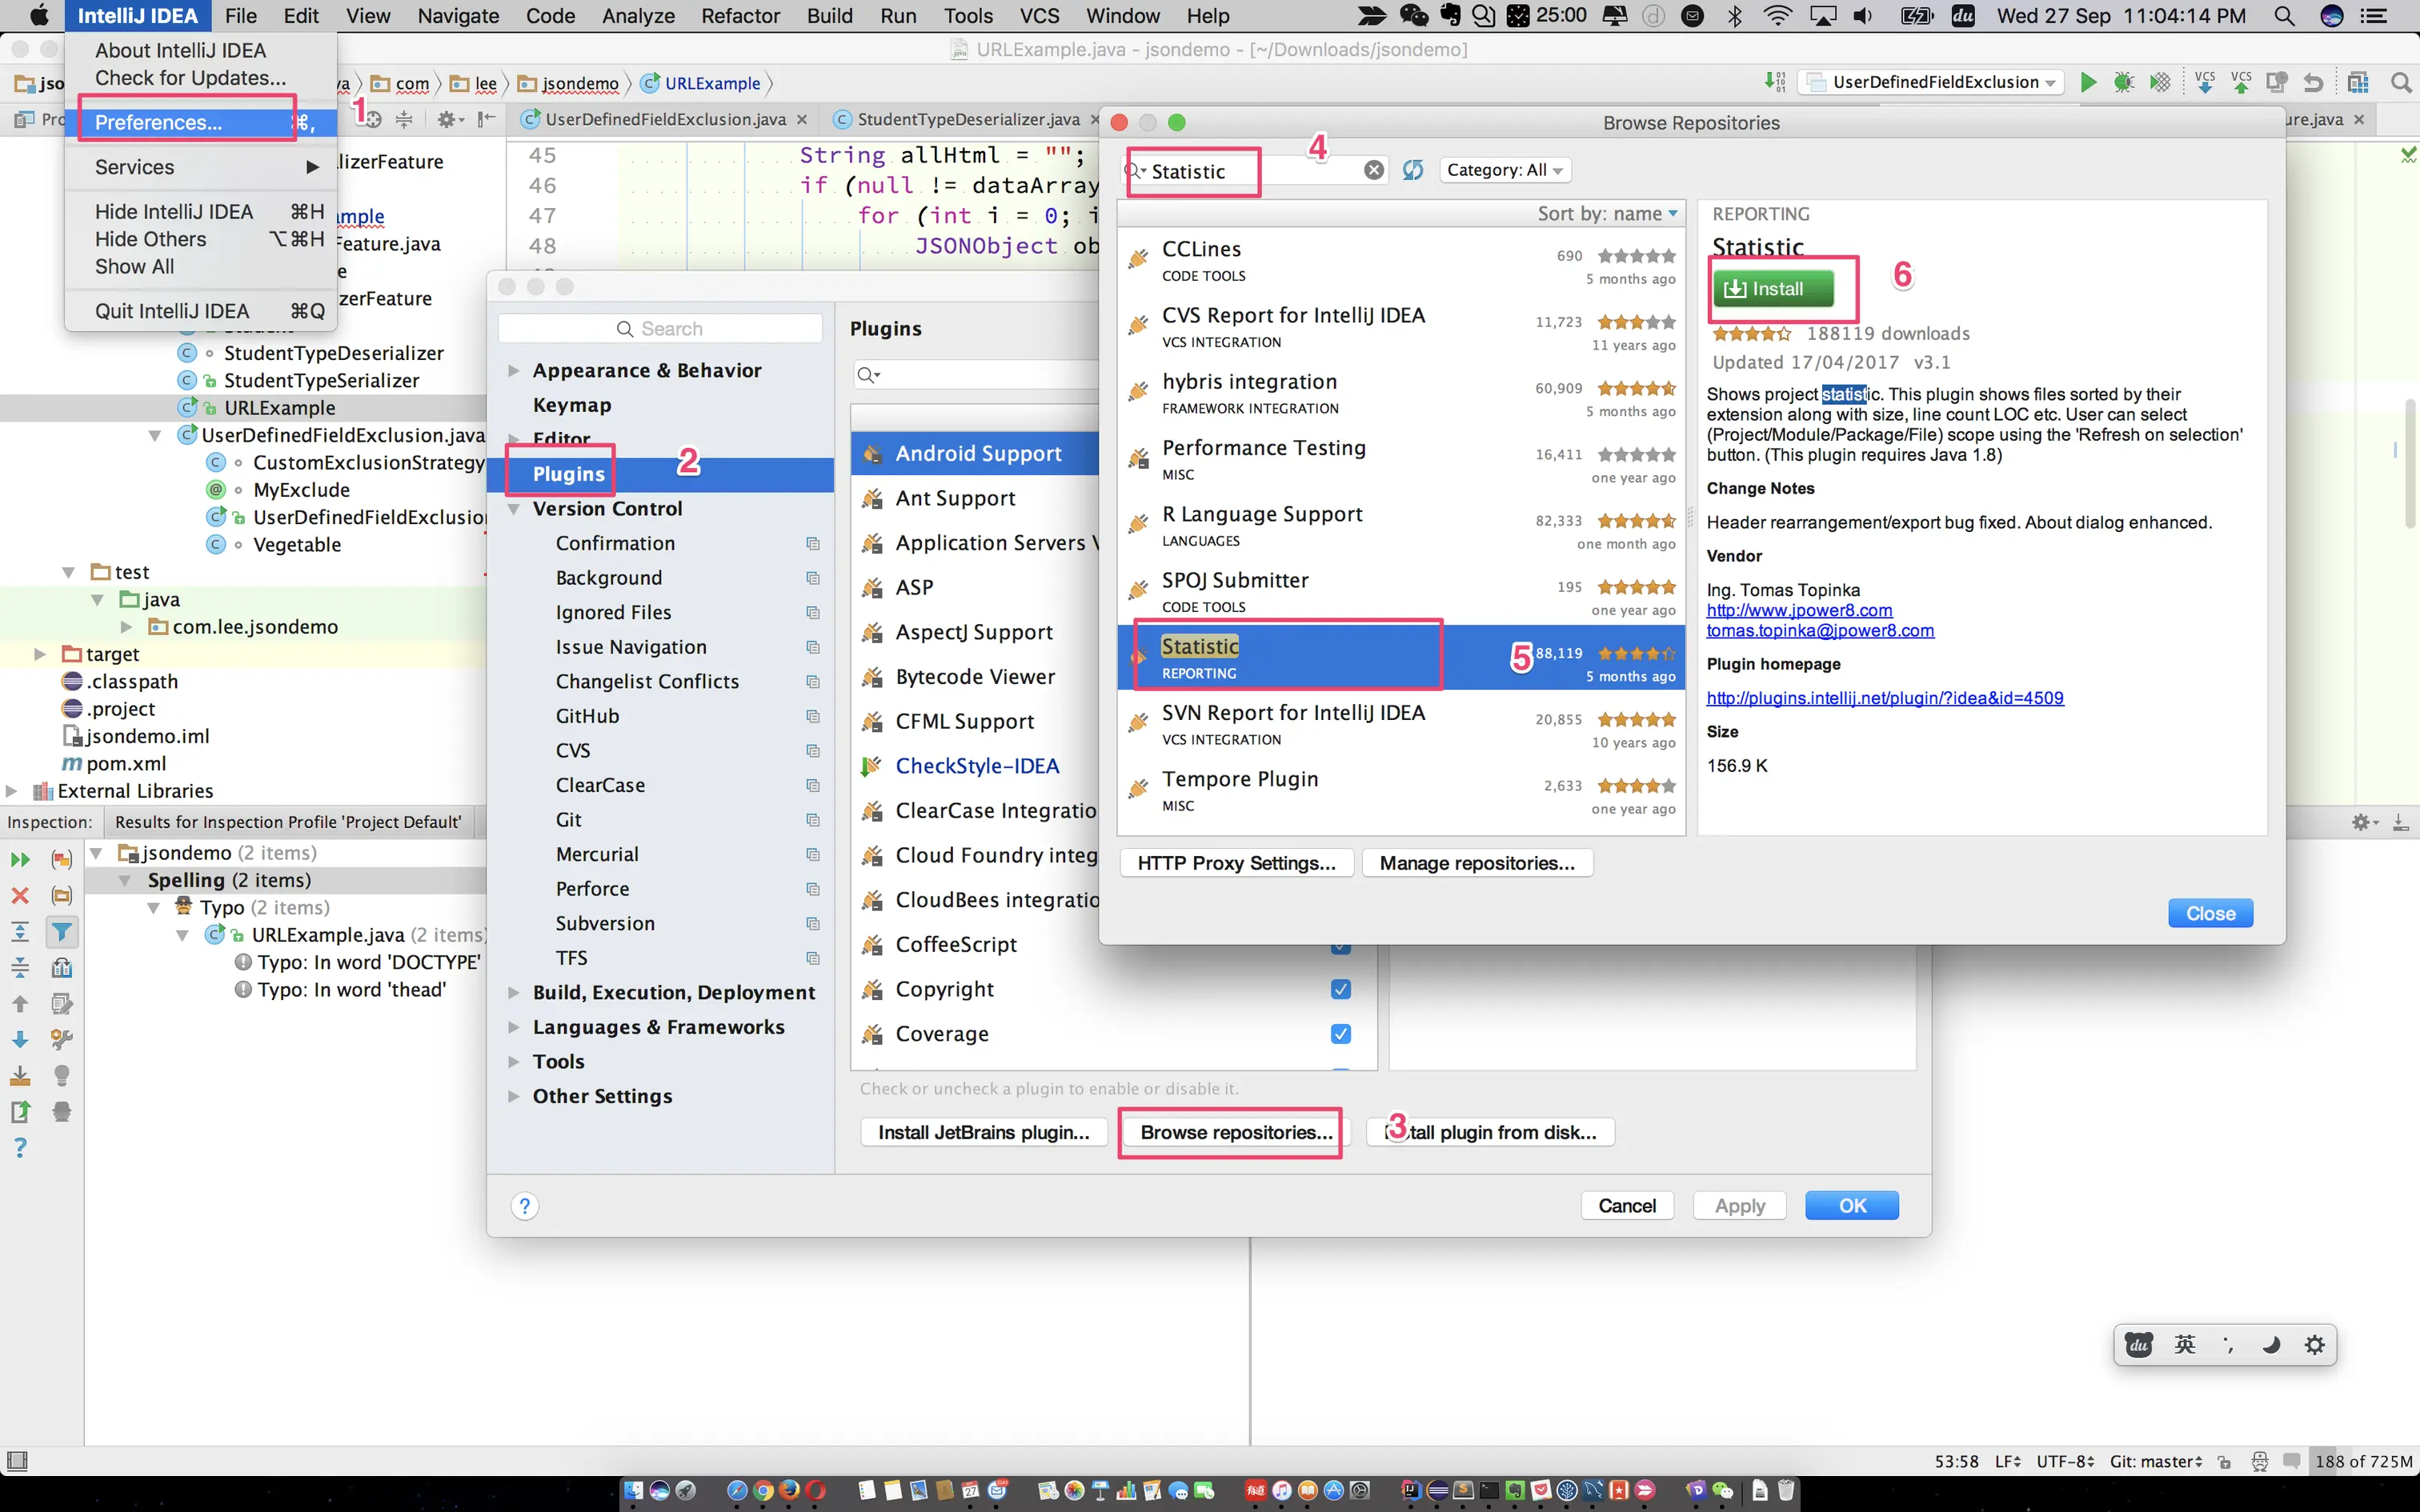Click the help question mark in Preferences
2420x1512 pixels.
click(x=524, y=1206)
